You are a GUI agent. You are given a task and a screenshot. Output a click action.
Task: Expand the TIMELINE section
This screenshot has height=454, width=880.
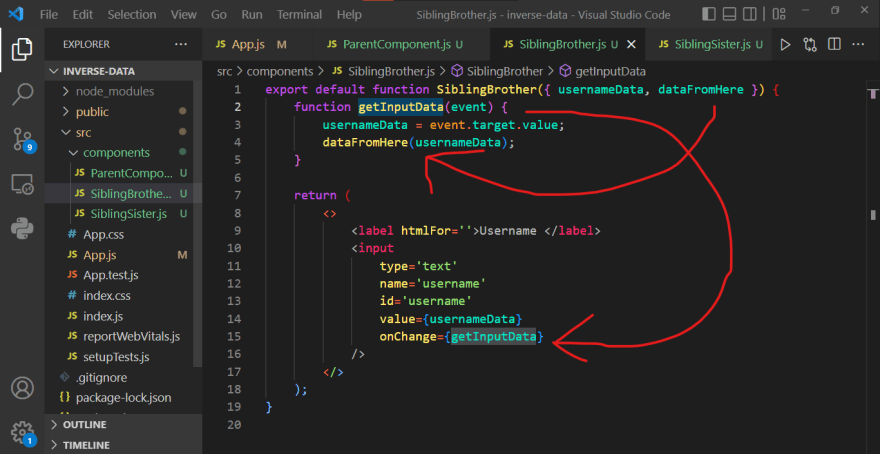123,444
